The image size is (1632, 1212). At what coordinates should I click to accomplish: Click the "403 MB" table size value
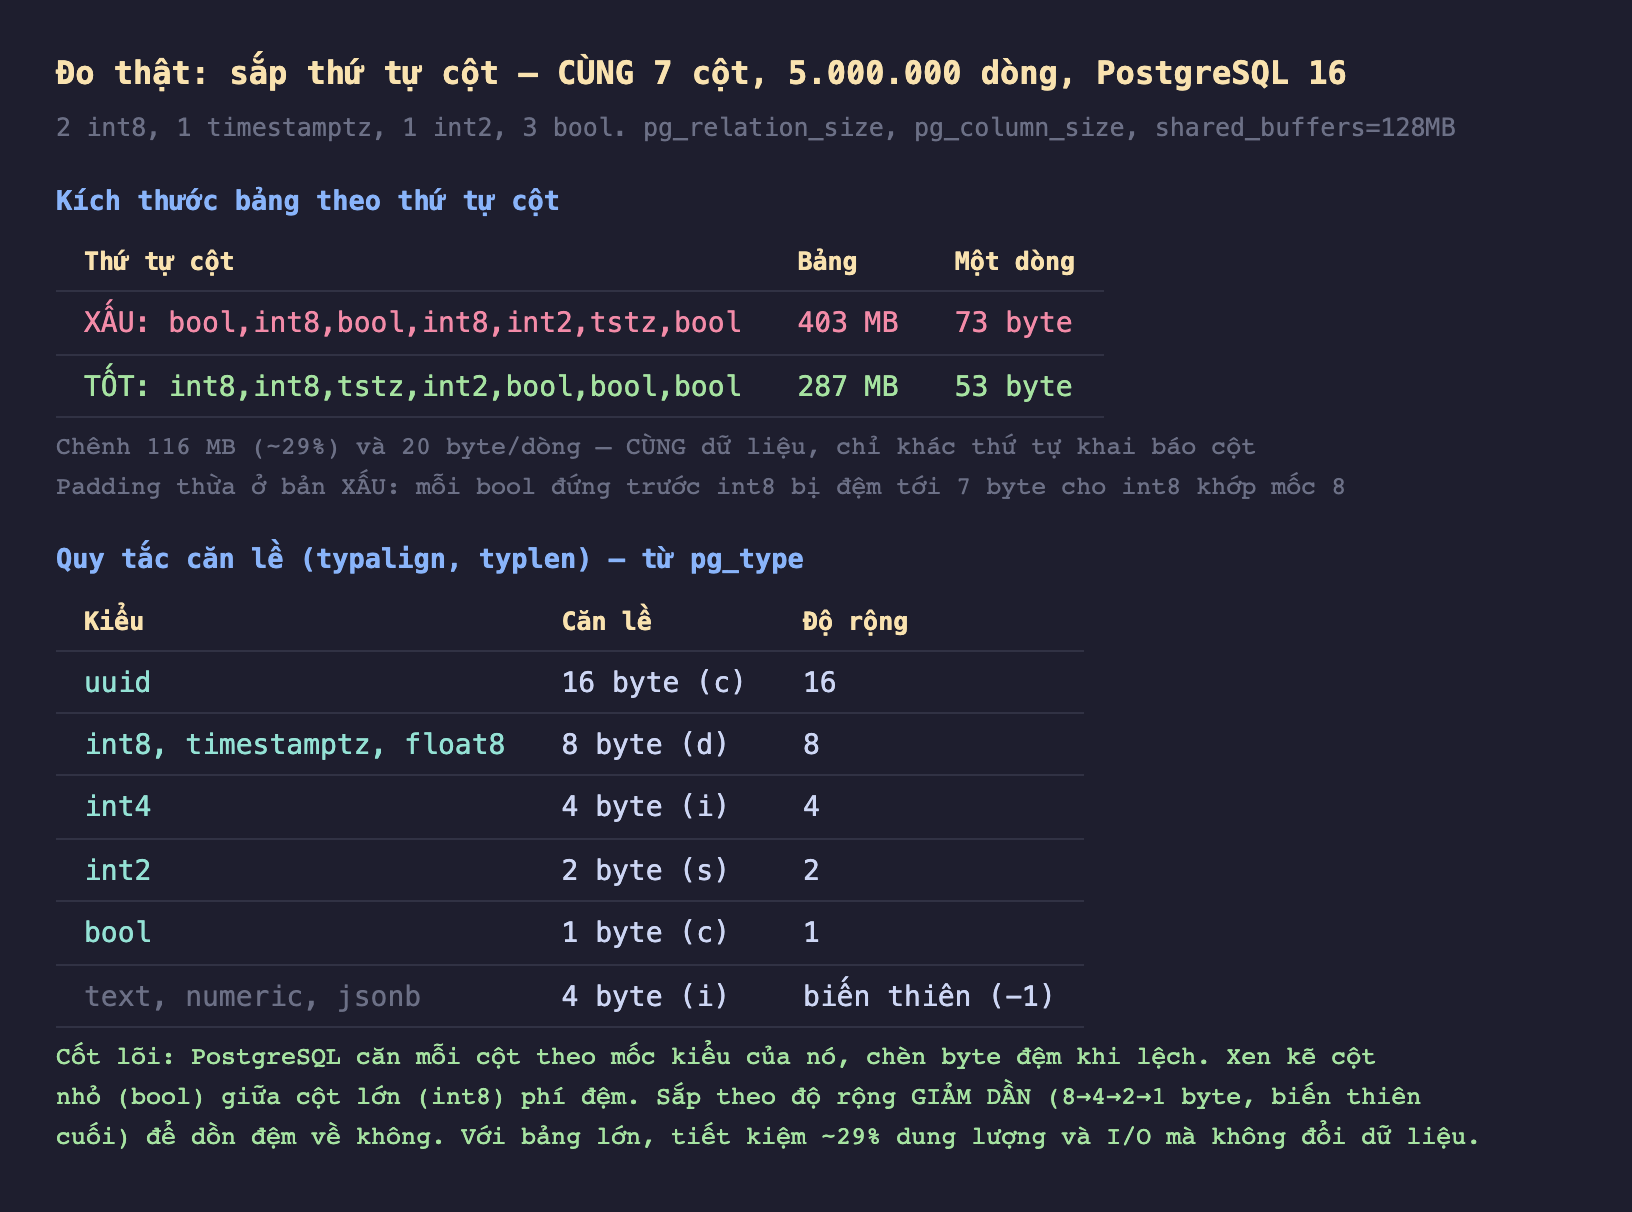pos(848,323)
